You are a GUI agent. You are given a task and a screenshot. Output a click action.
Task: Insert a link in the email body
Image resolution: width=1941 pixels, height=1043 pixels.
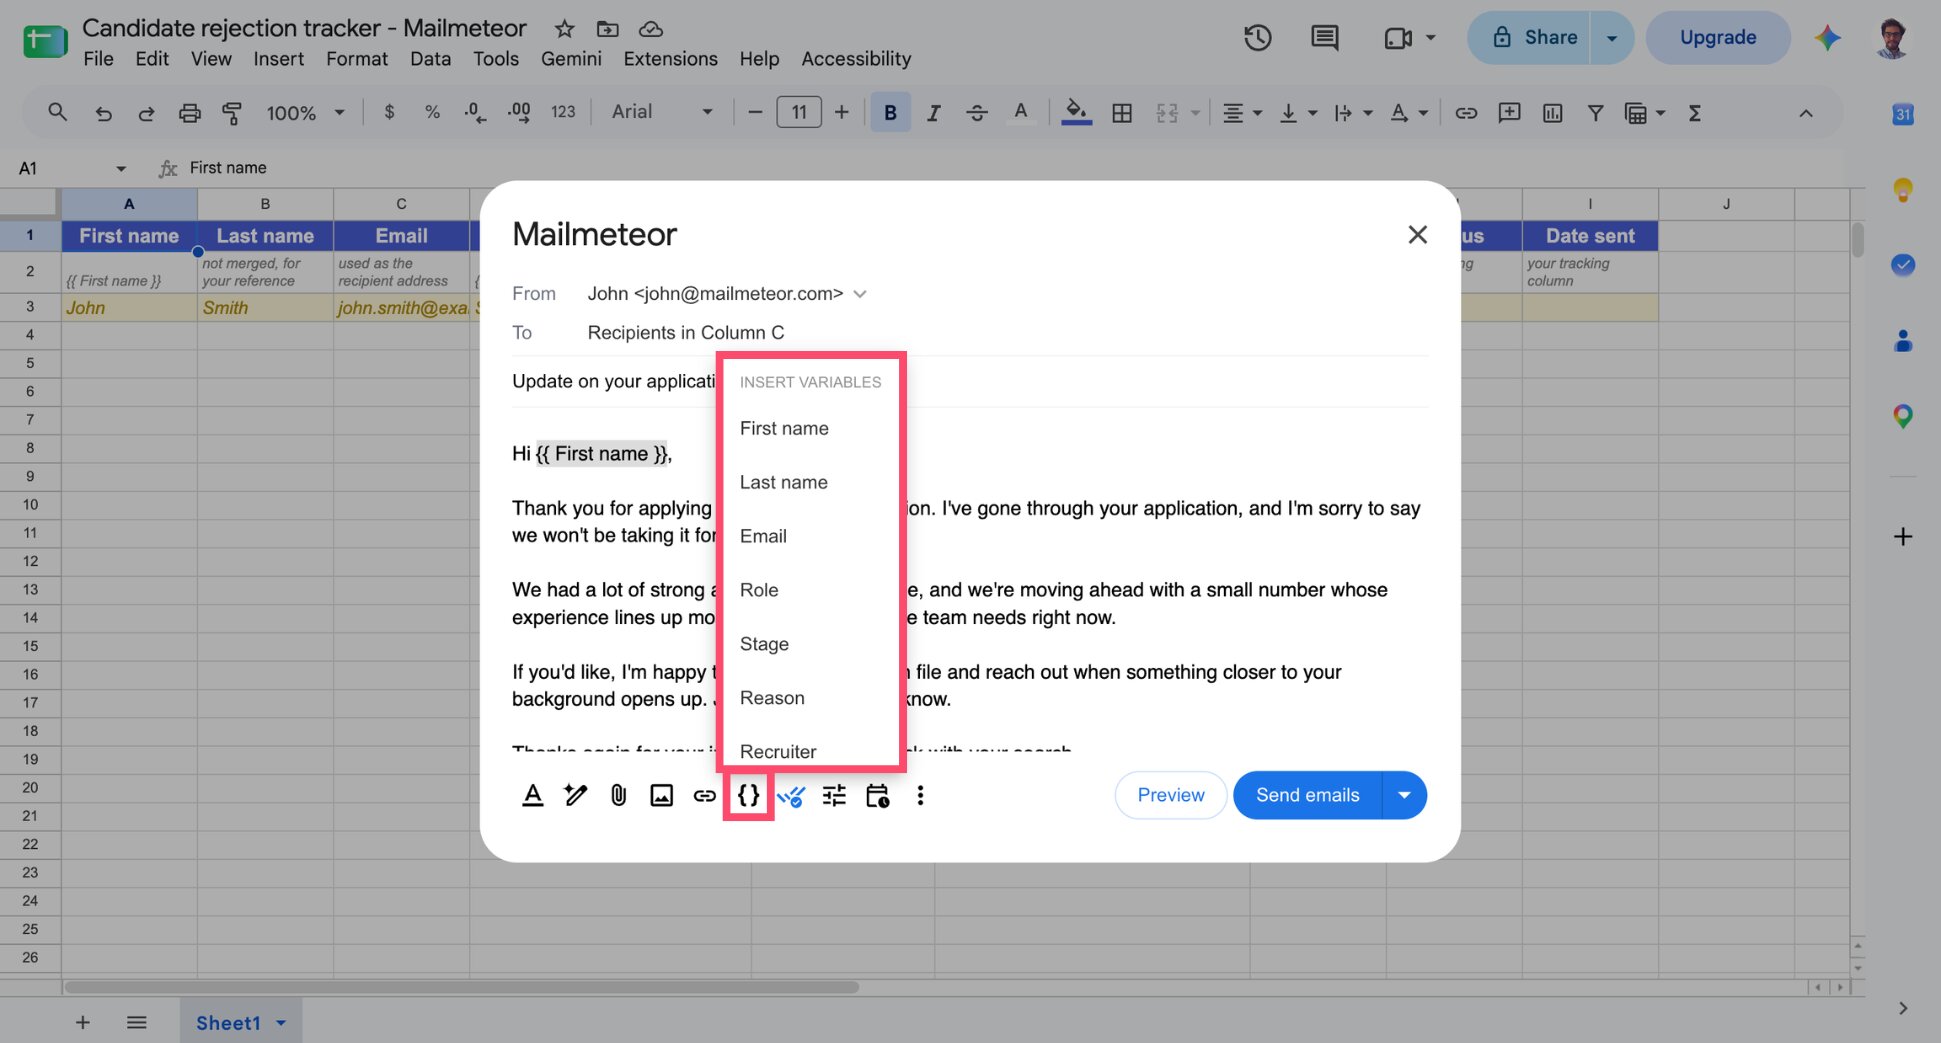[x=705, y=795]
